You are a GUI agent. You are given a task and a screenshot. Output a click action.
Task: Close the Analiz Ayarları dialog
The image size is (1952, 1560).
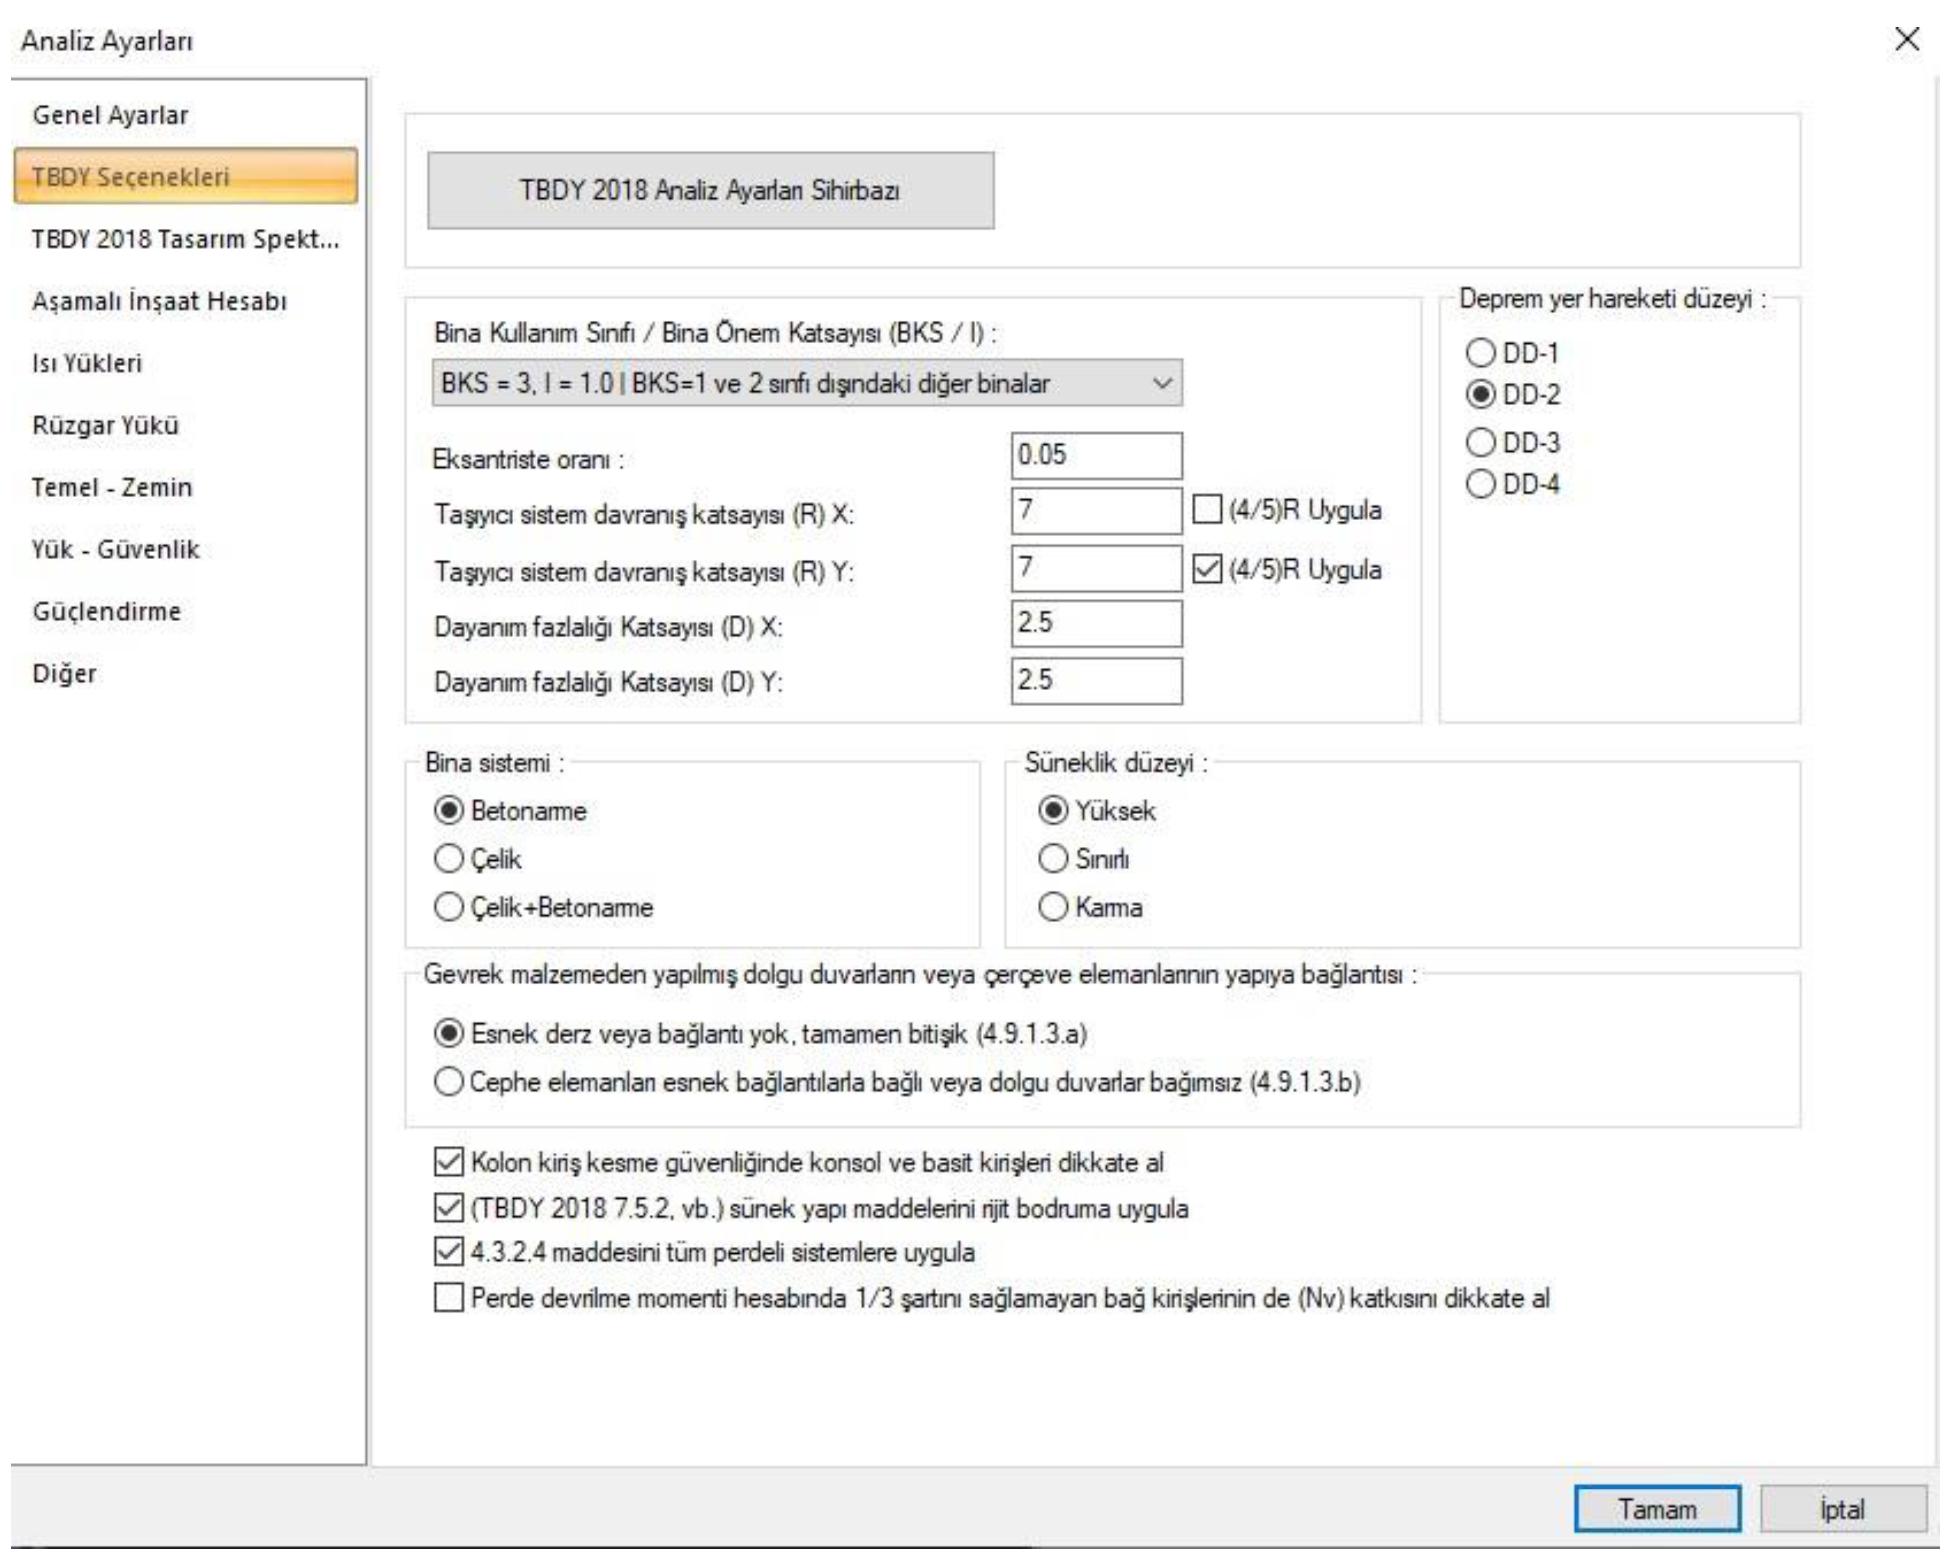pyautogui.click(x=1906, y=40)
